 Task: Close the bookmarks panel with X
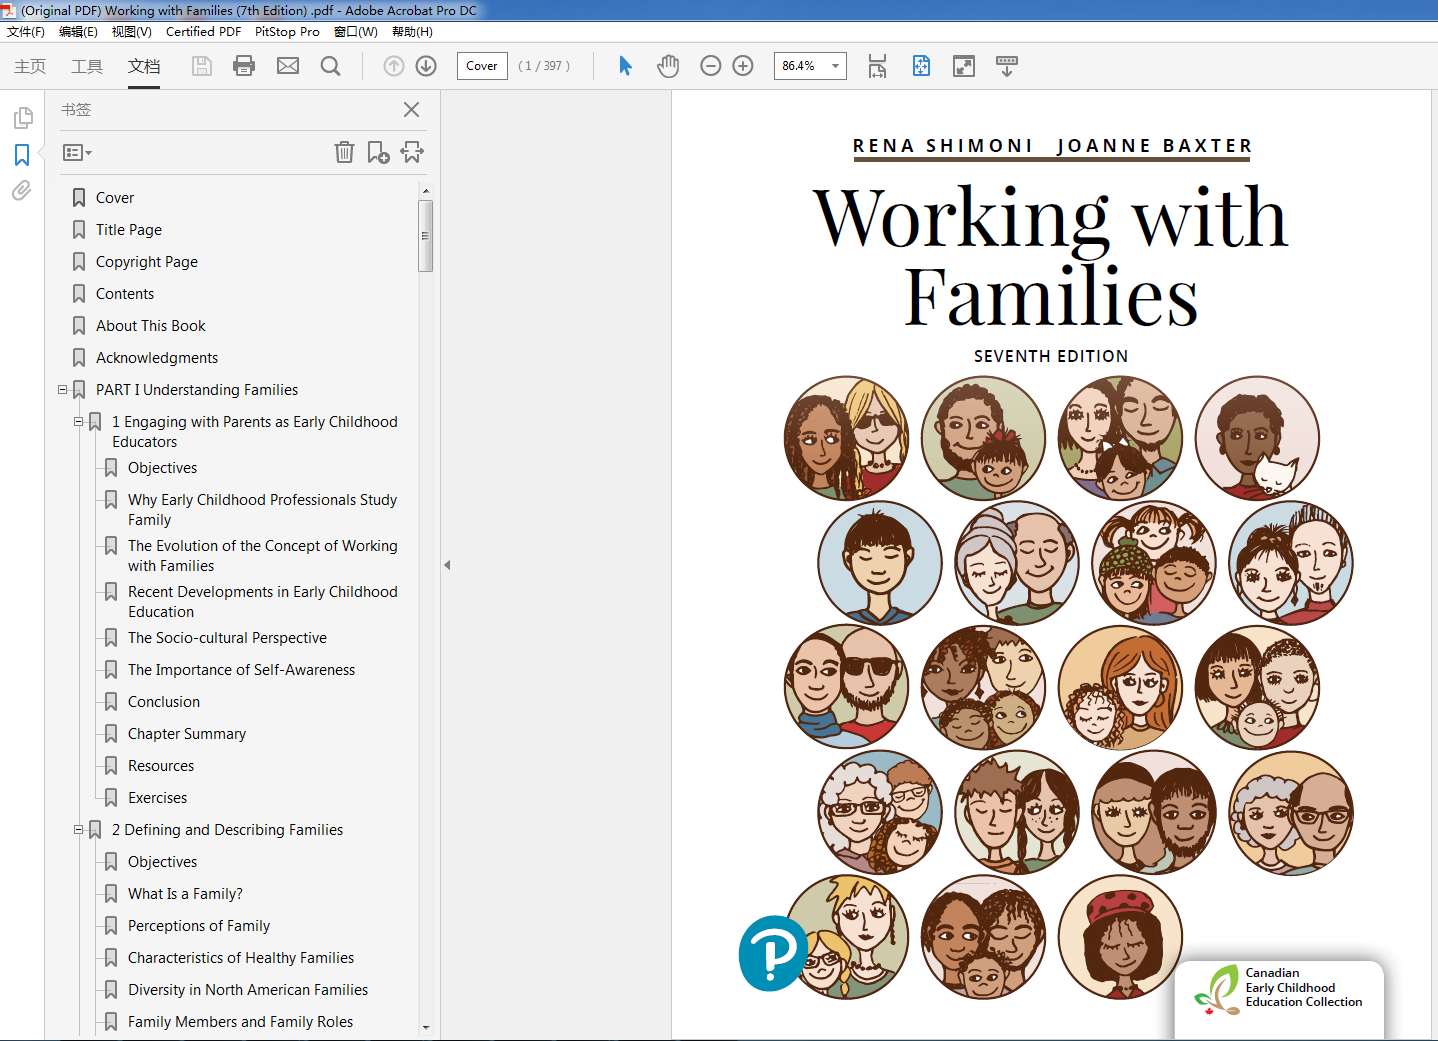411,110
